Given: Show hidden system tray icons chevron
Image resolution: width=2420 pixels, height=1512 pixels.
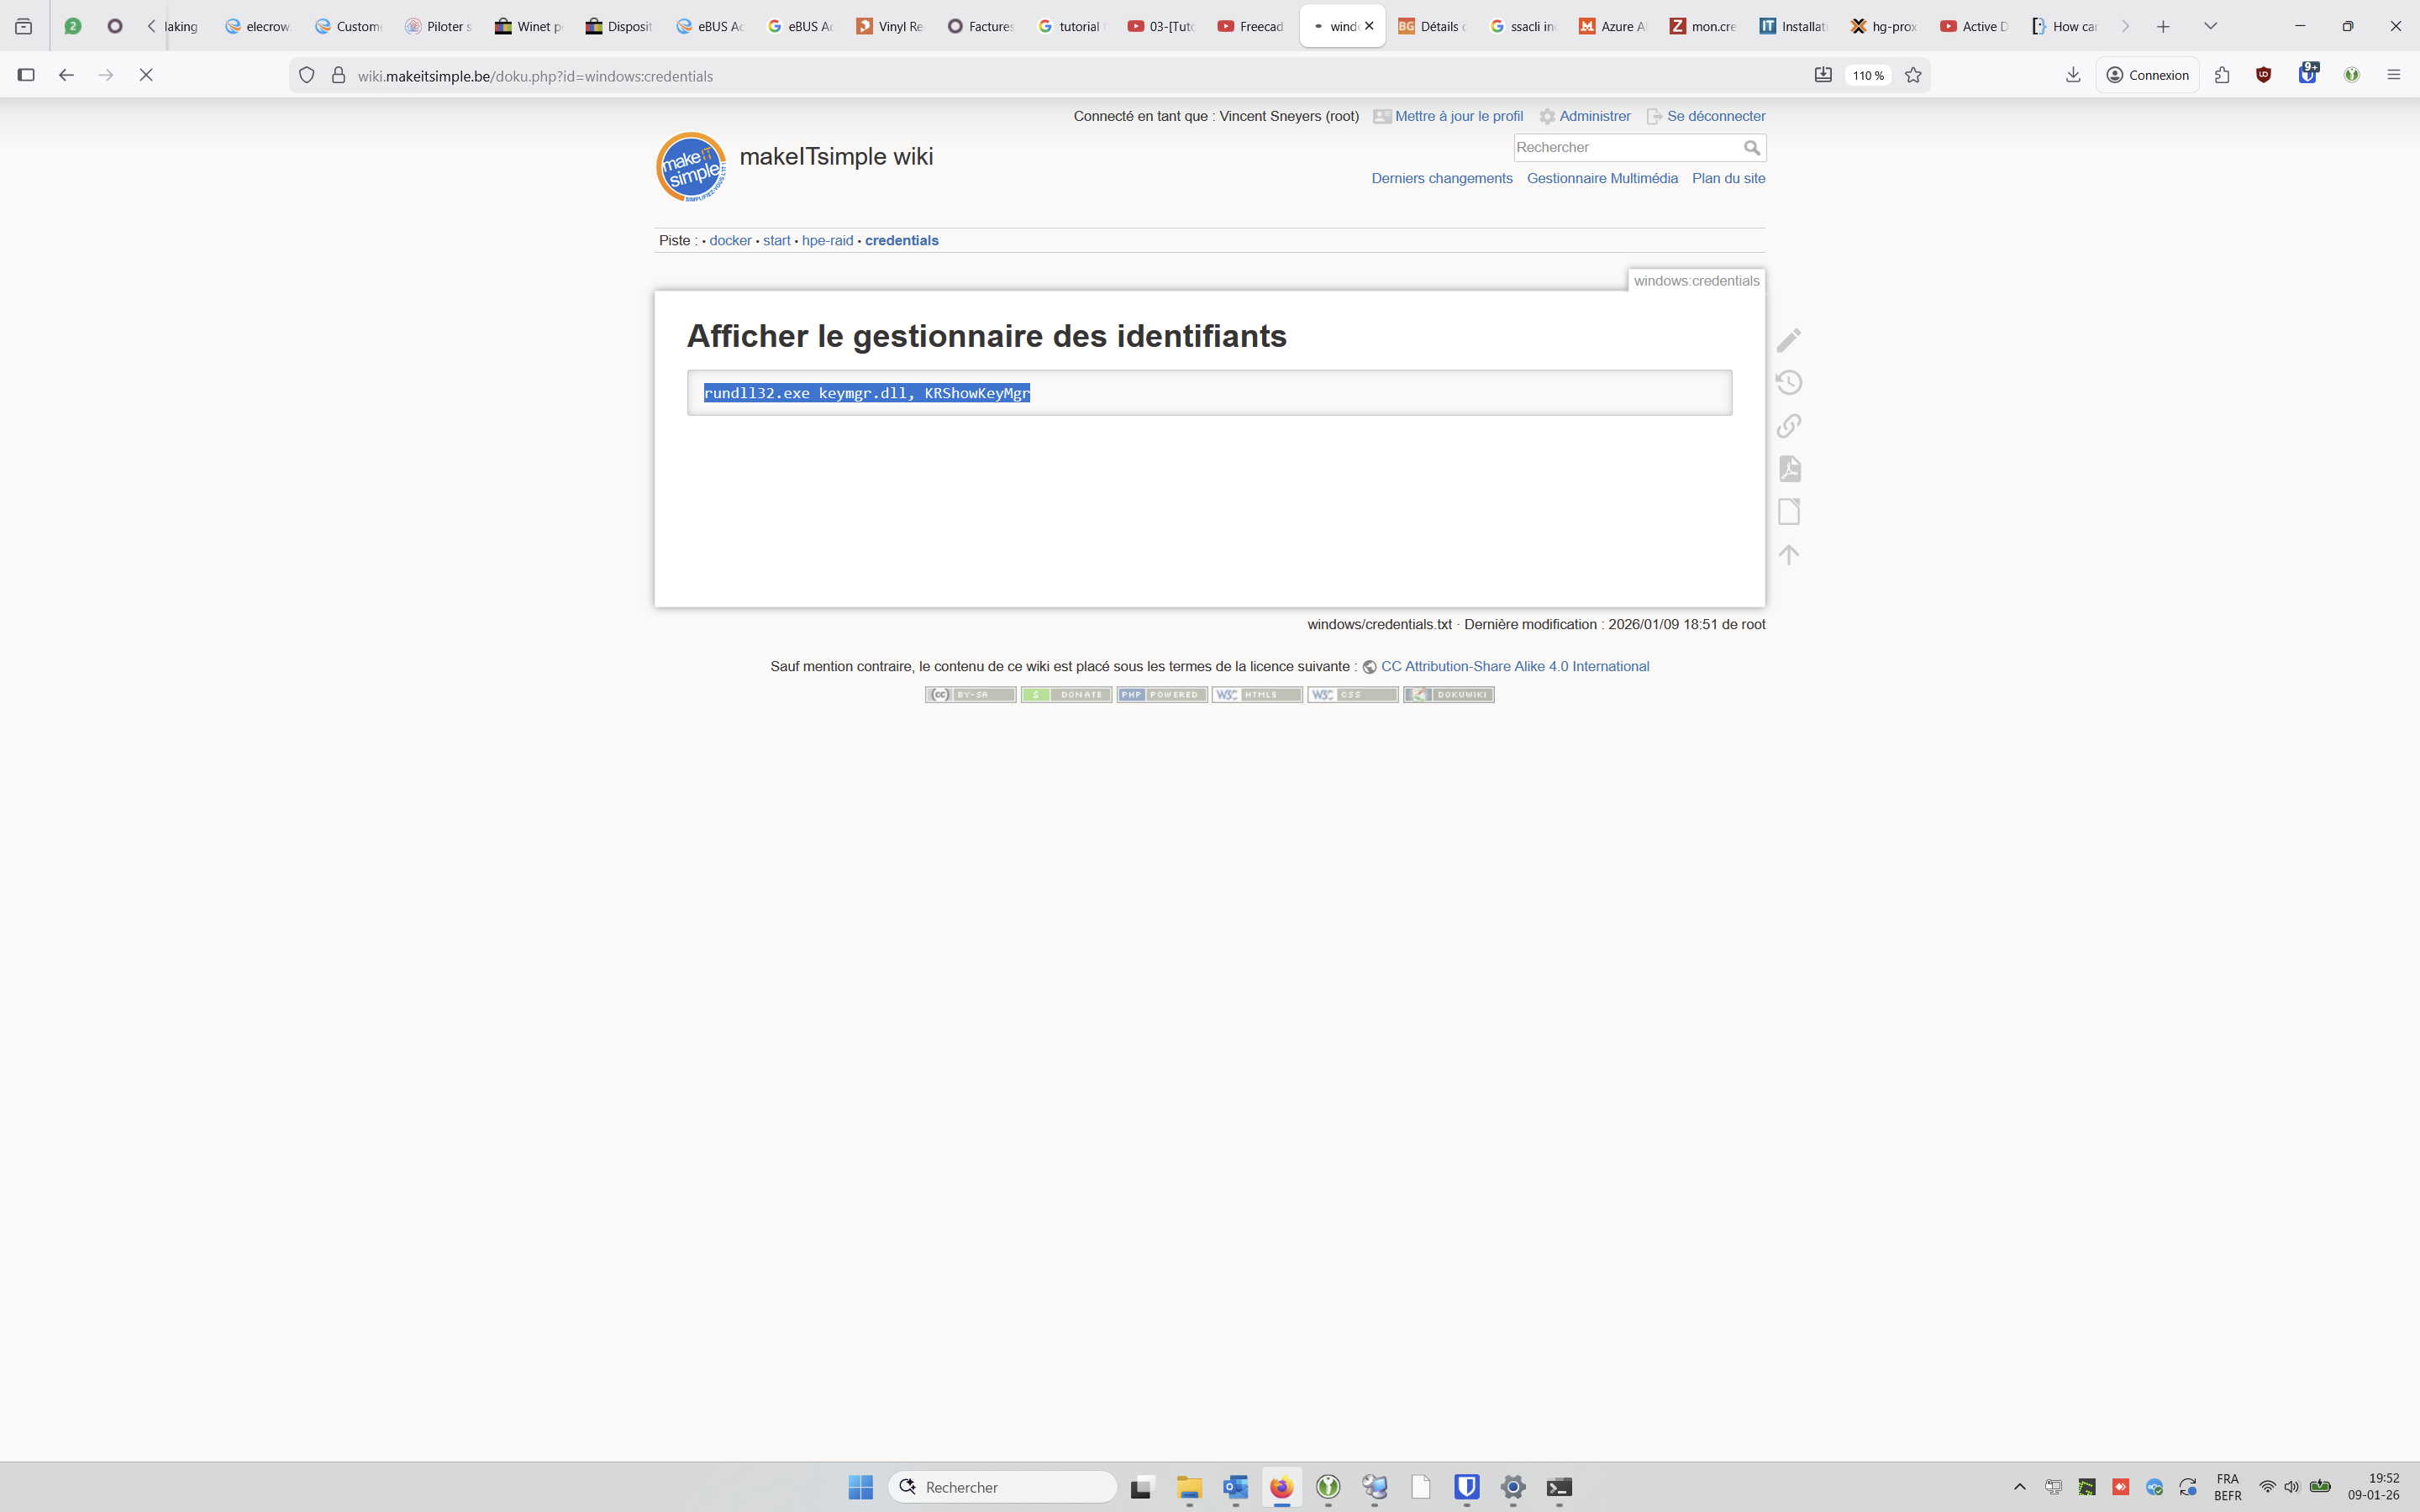Looking at the screenshot, I should (2019, 1487).
